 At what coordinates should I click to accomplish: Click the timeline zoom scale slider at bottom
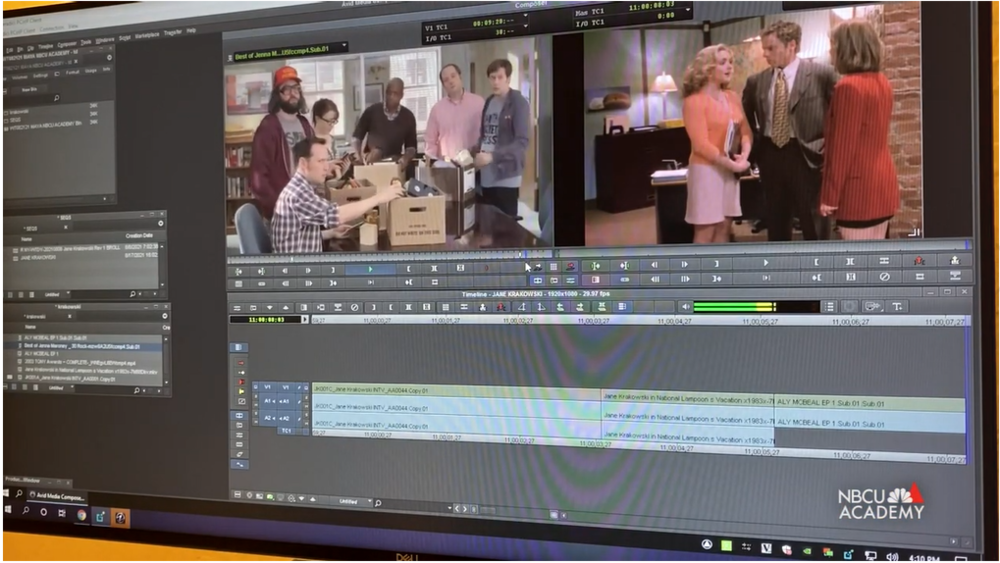[x=486, y=509]
